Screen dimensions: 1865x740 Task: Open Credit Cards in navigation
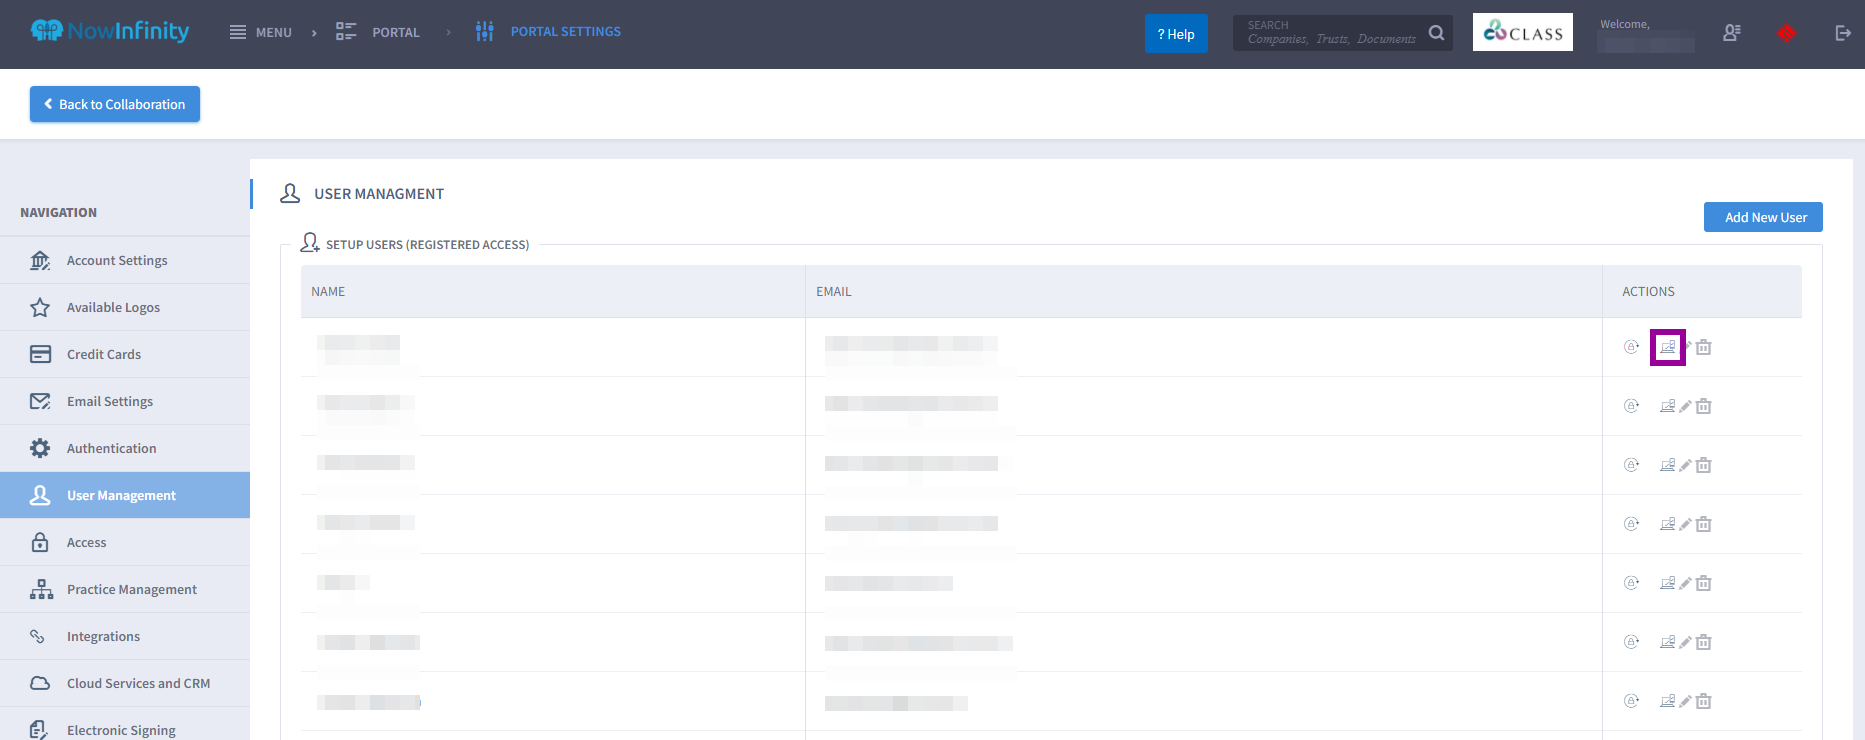(125, 354)
